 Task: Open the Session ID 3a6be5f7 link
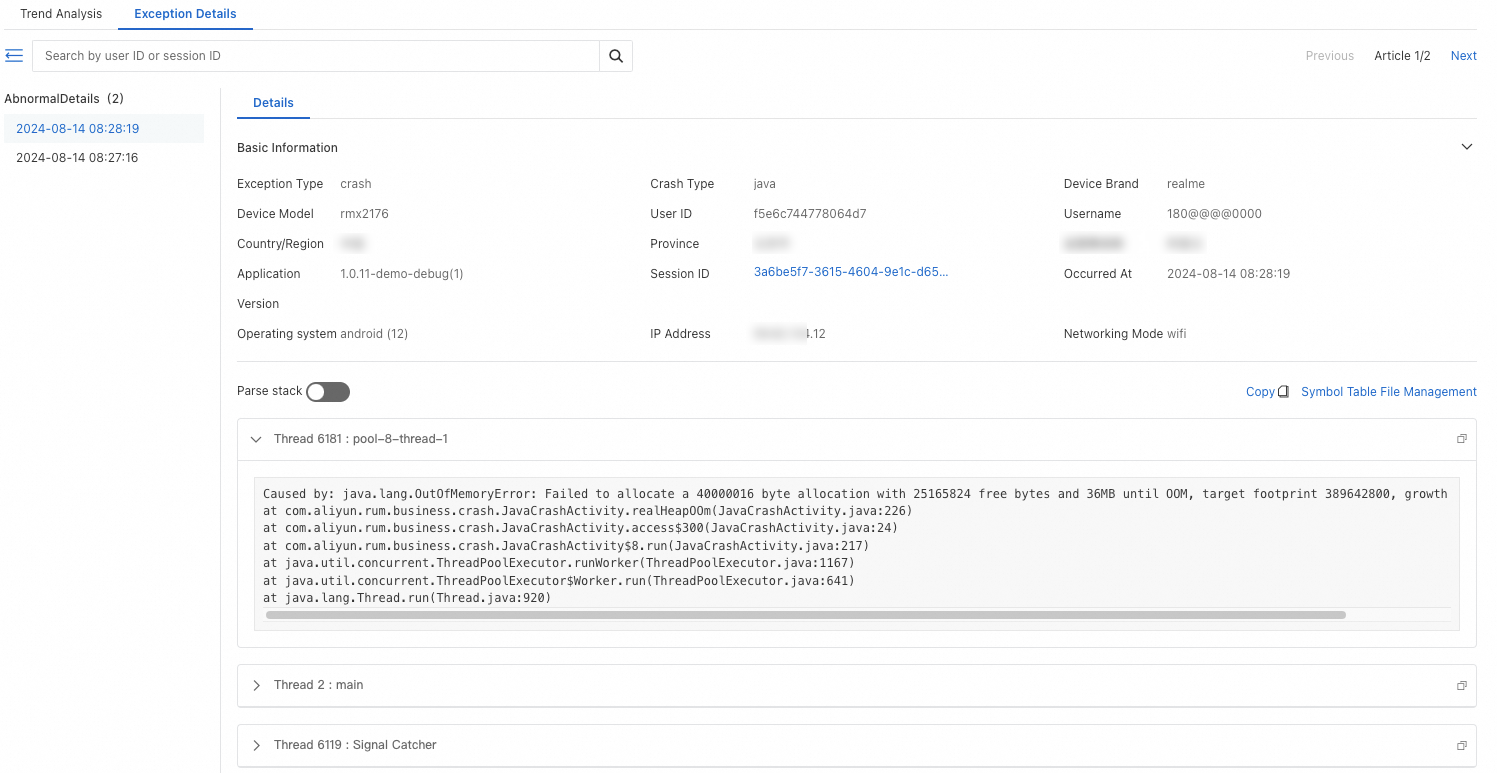(x=851, y=272)
